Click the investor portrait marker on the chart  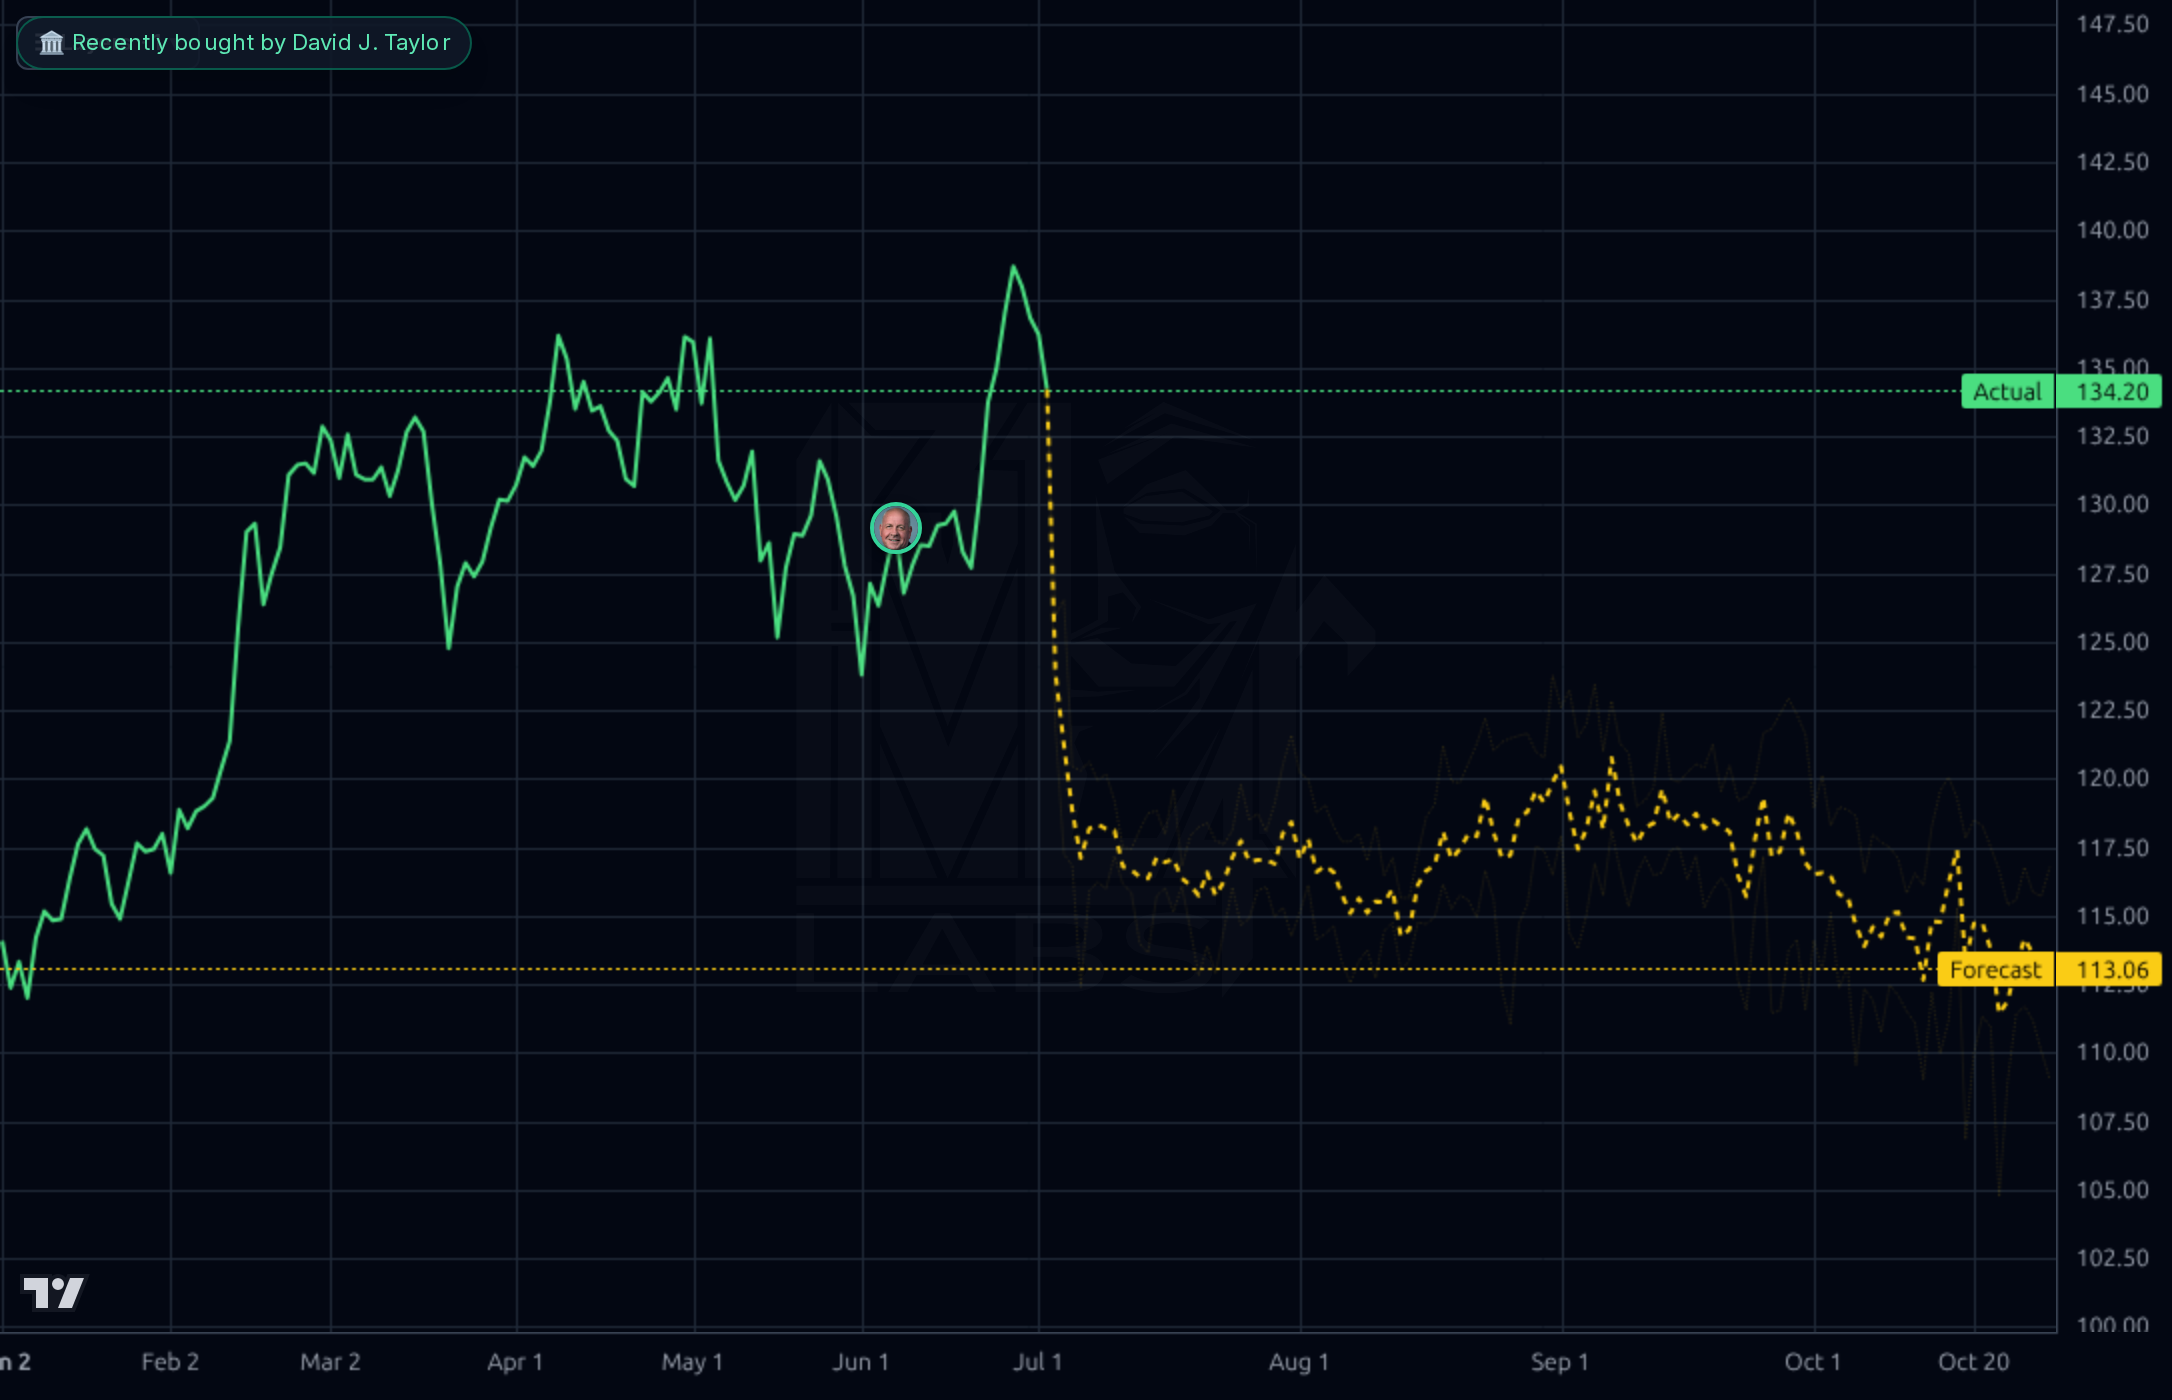(x=895, y=528)
